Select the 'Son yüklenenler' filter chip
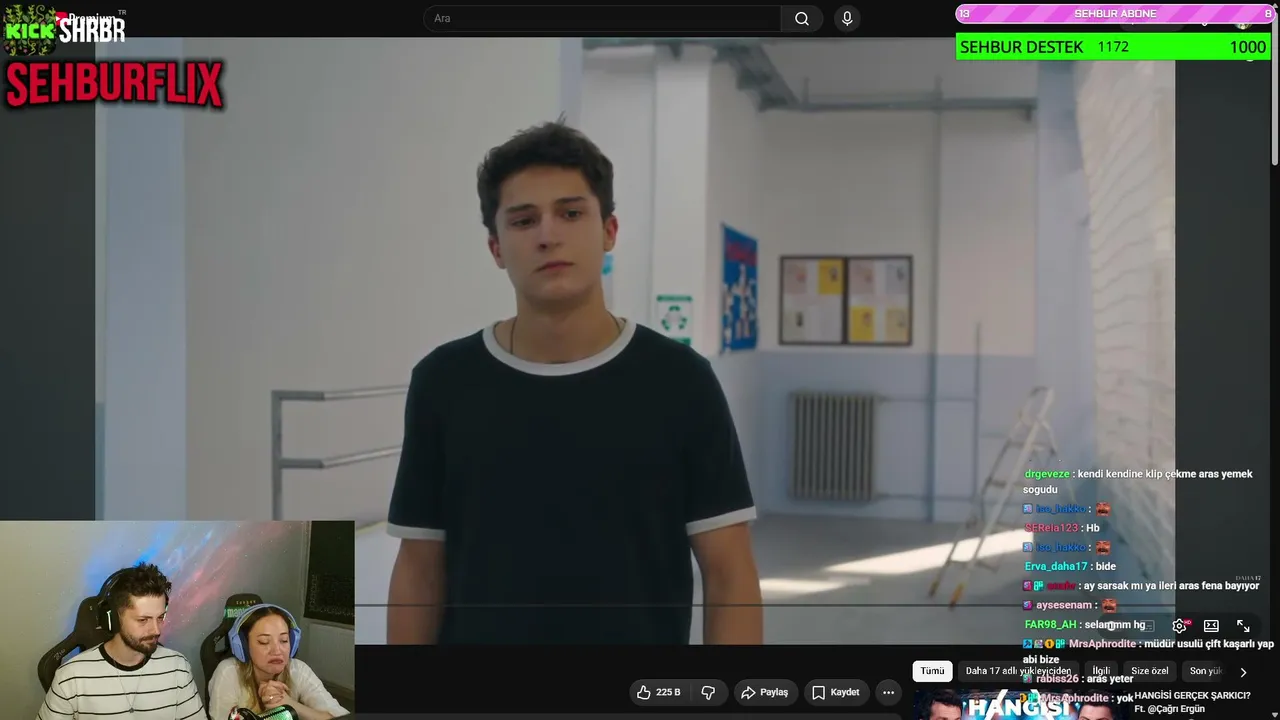 coord(1206,671)
